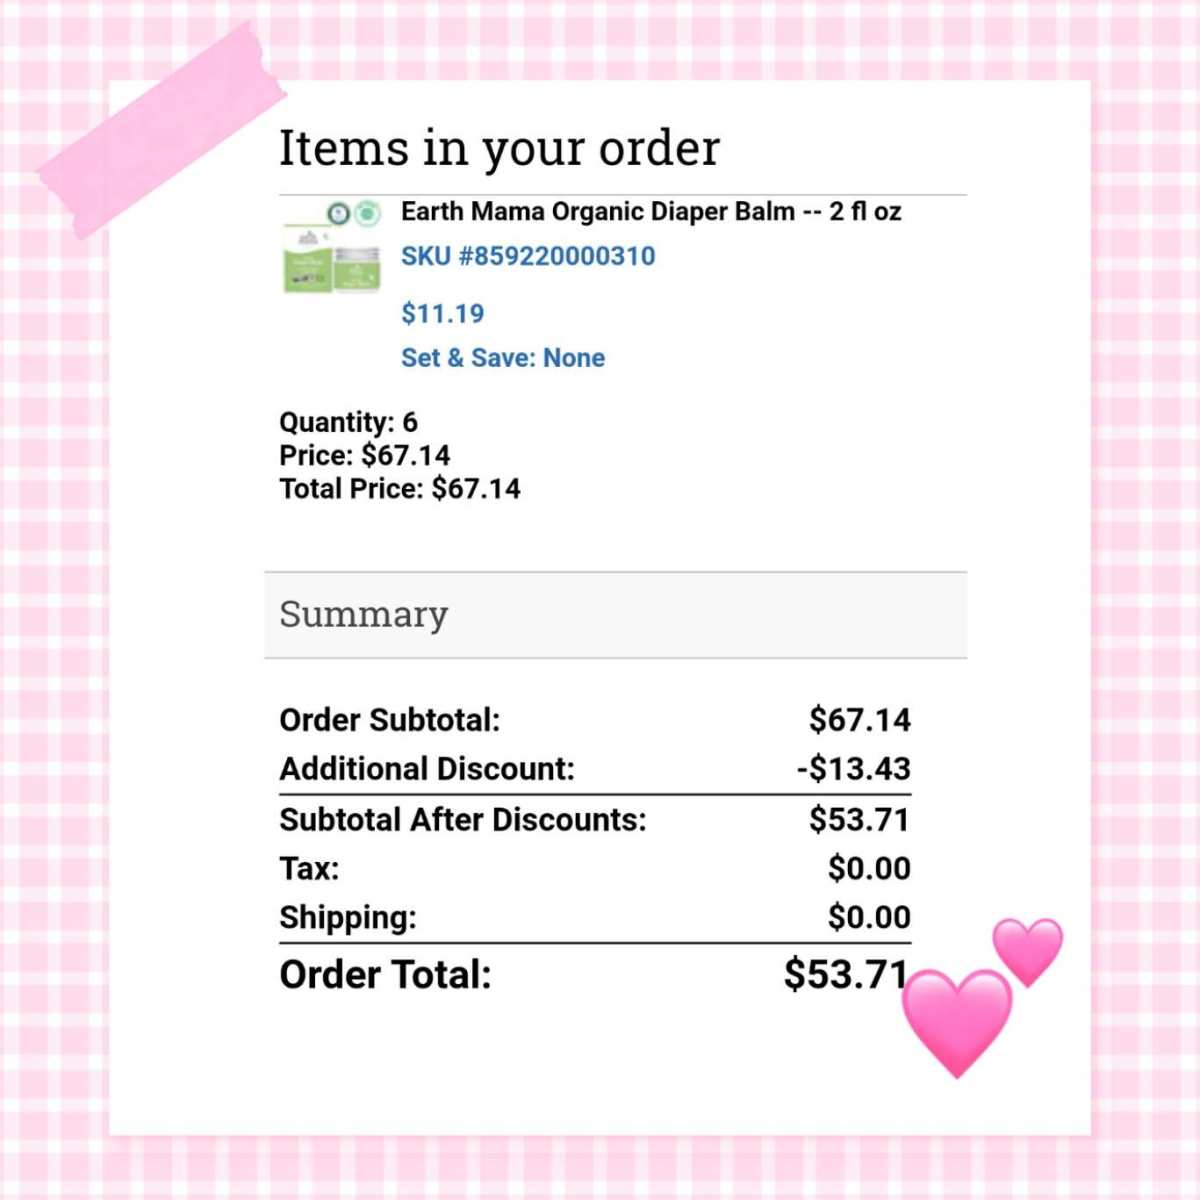Click the light green circular badge icon
Viewport: 1200px width, 1200px height.
368,212
